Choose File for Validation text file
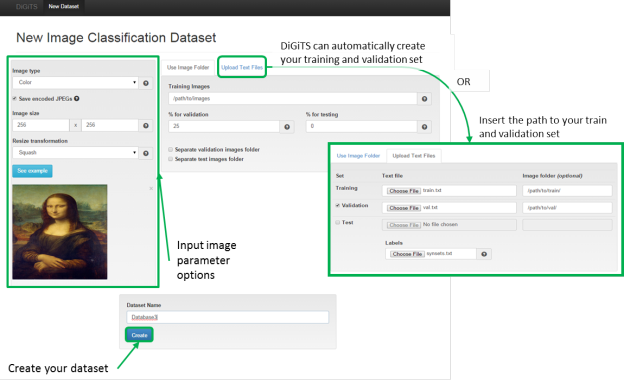This screenshot has height=383, width=624. 404,208
